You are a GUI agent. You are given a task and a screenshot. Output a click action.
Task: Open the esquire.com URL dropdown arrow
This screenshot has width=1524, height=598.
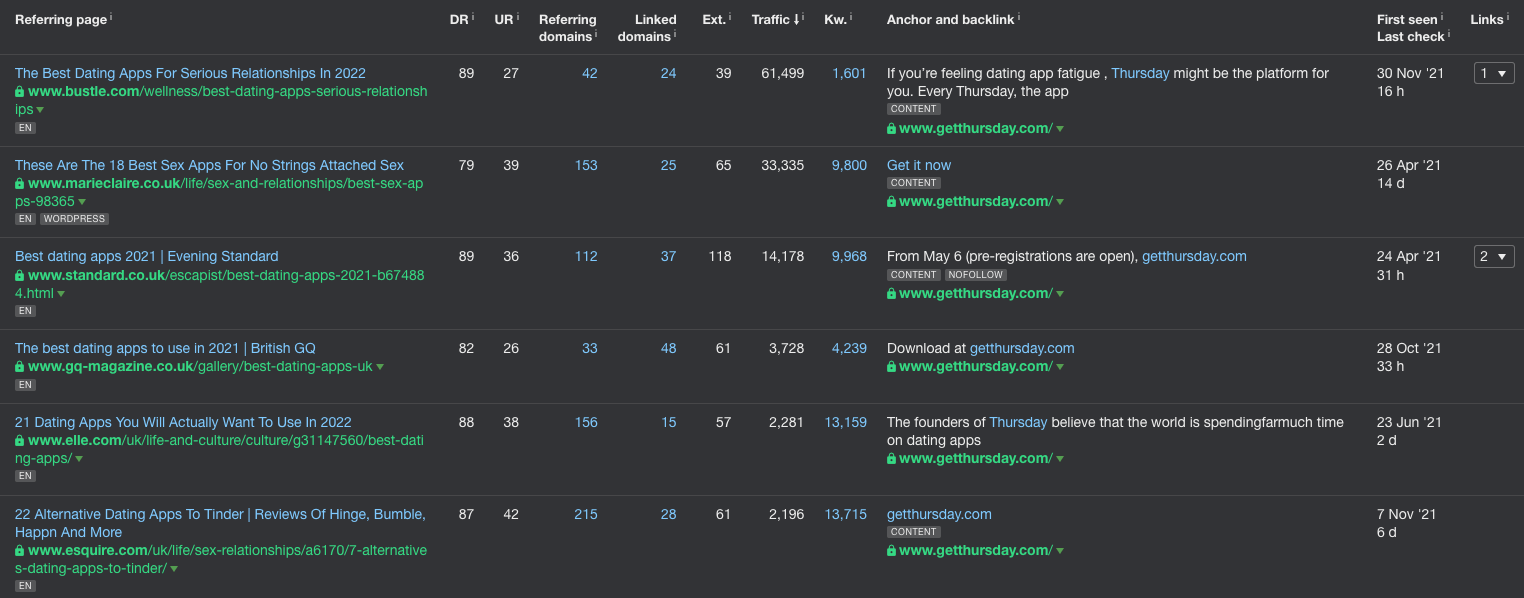click(174, 569)
